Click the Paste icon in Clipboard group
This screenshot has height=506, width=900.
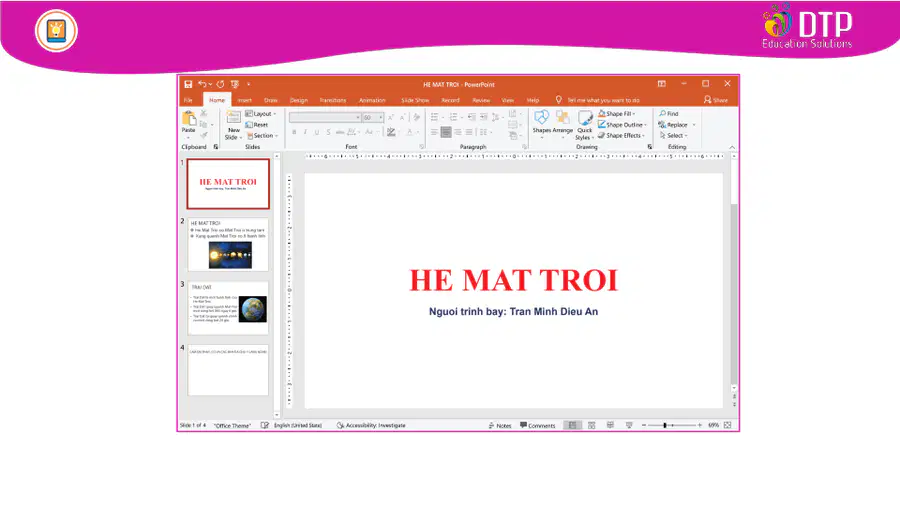pyautogui.click(x=188, y=121)
